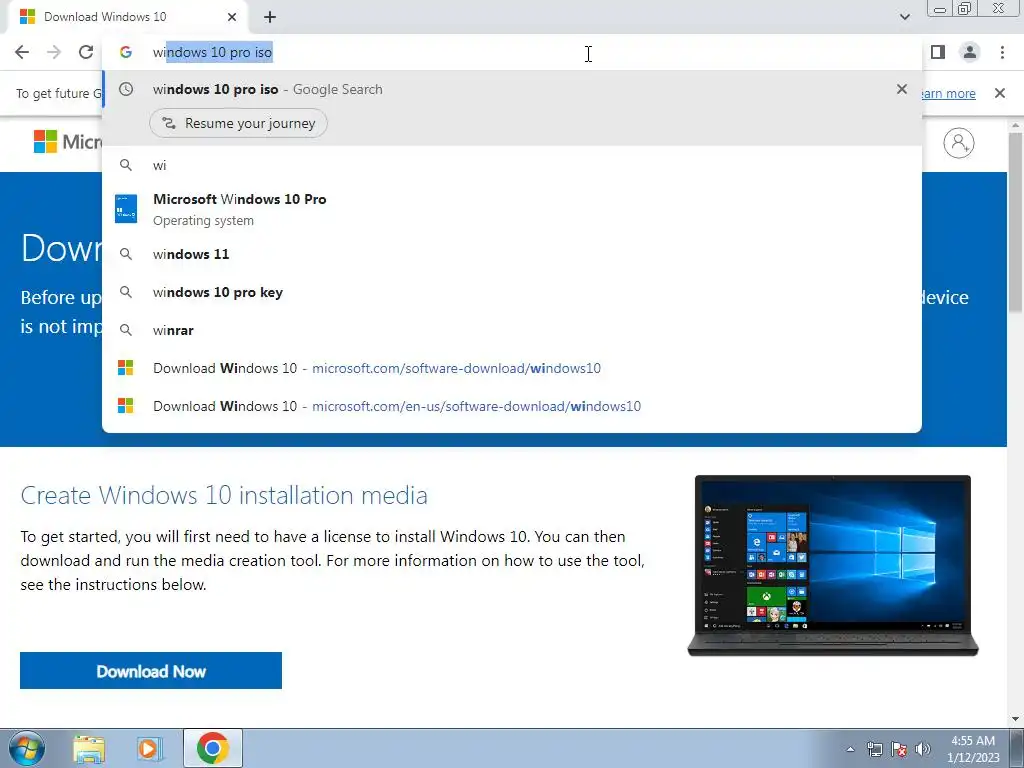This screenshot has height=768, width=1024.
Task: Dismiss the info bar with the X
Action: pyautogui.click(x=1000, y=93)
